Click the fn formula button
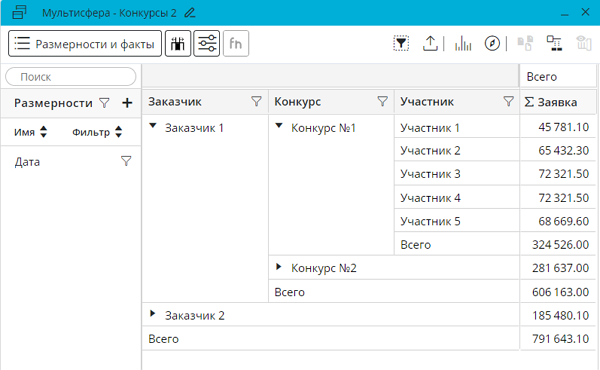The width and height of the screenshot is (600, 370). pyautogui.click(x=236, y=44)
